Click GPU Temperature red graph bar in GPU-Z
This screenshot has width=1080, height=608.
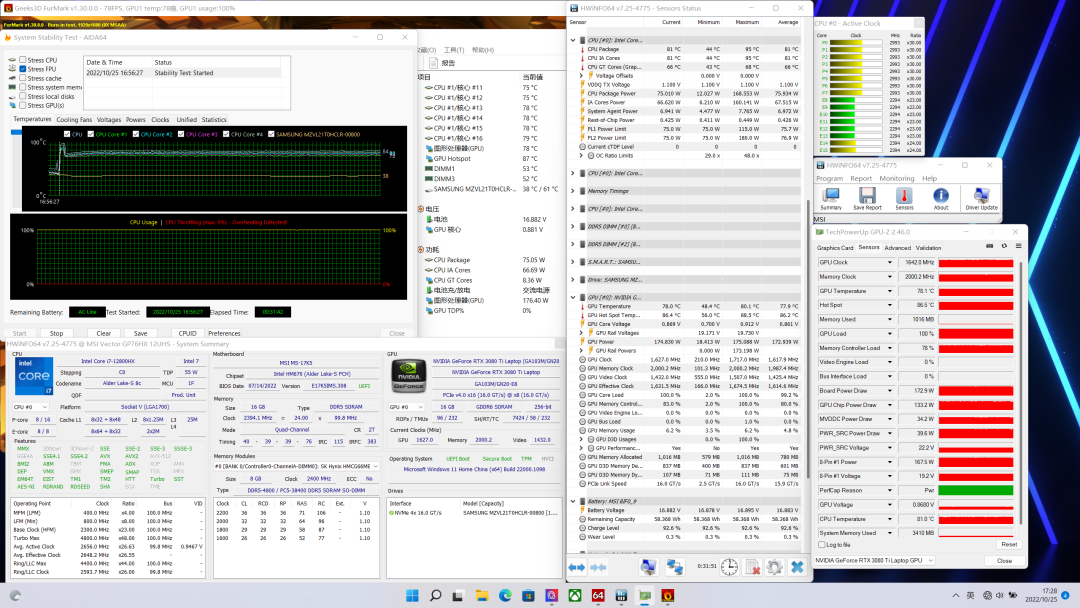[x=976, y=291]
